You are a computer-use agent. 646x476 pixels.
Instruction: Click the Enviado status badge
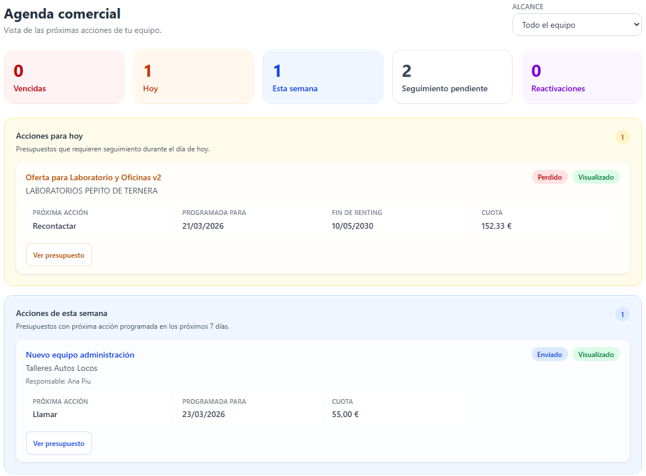pos(549,354)
